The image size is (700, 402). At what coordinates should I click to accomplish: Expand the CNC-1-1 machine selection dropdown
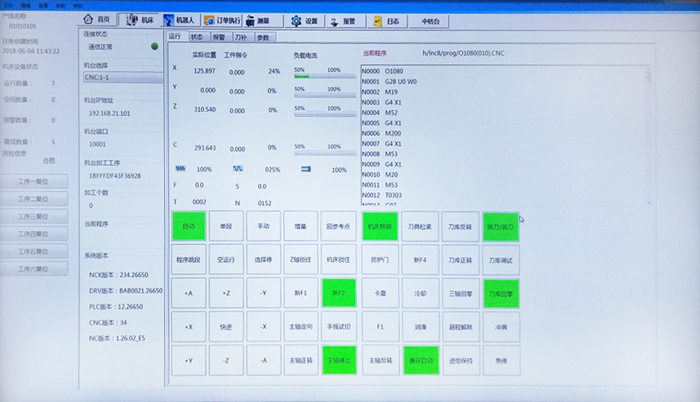[121, 77]
